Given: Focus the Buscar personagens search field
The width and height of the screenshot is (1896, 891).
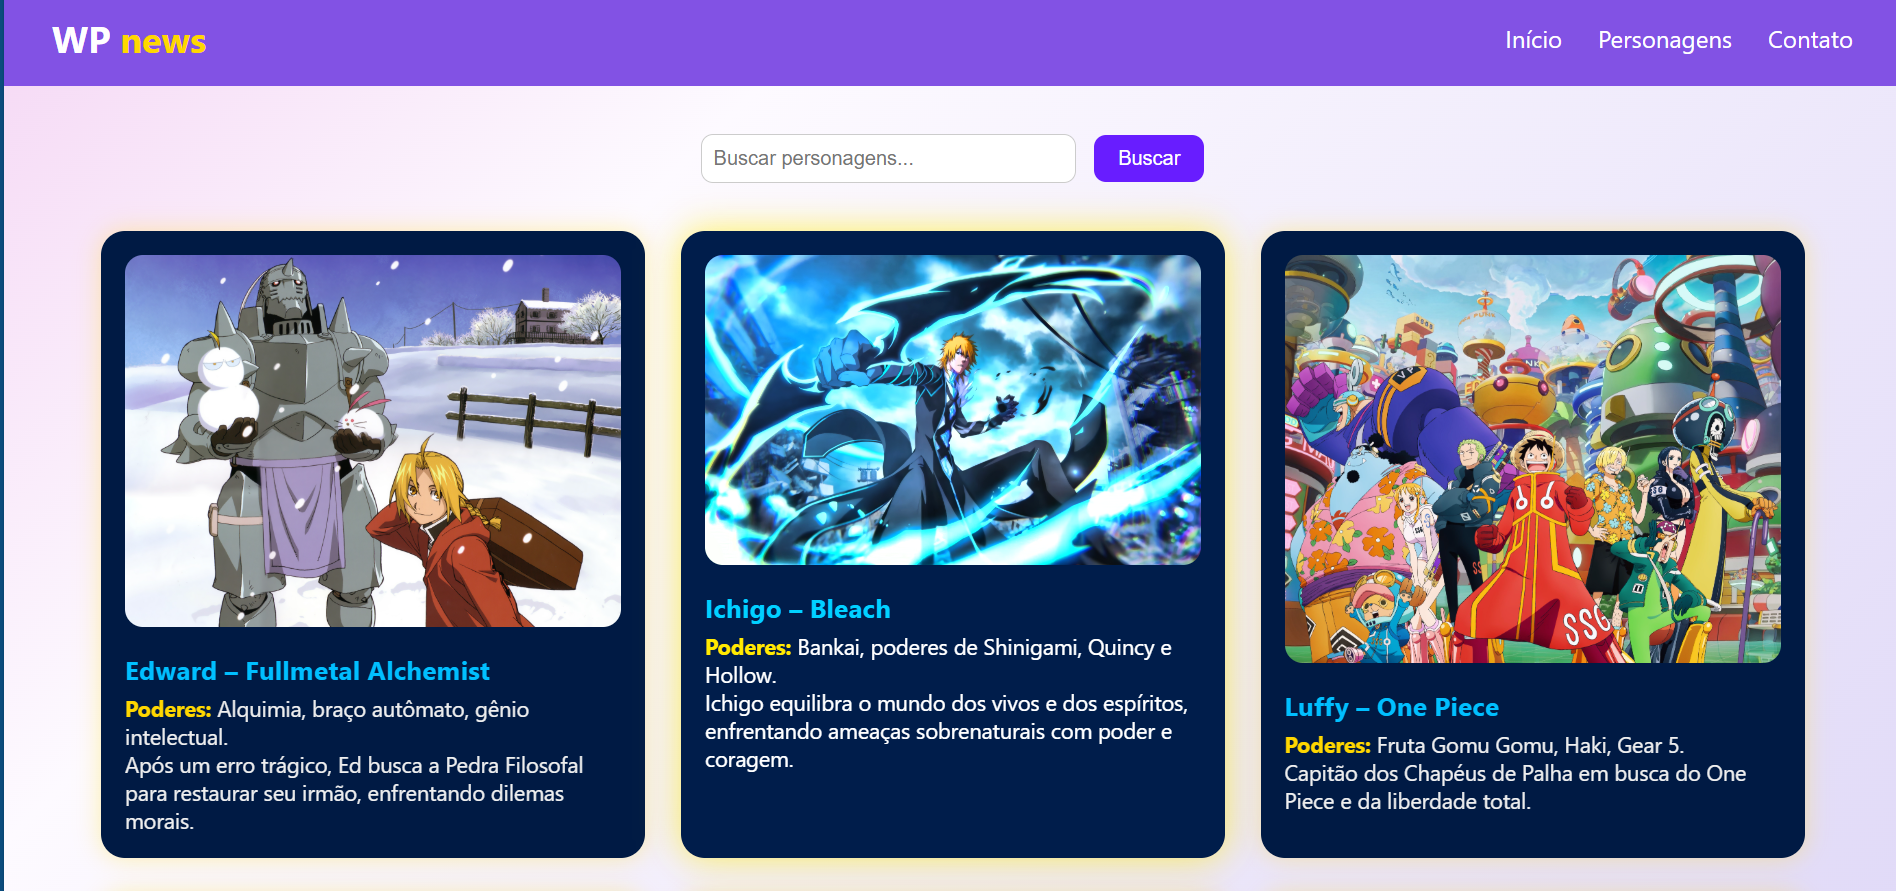Looking at the screenshot, I should 888,158.
